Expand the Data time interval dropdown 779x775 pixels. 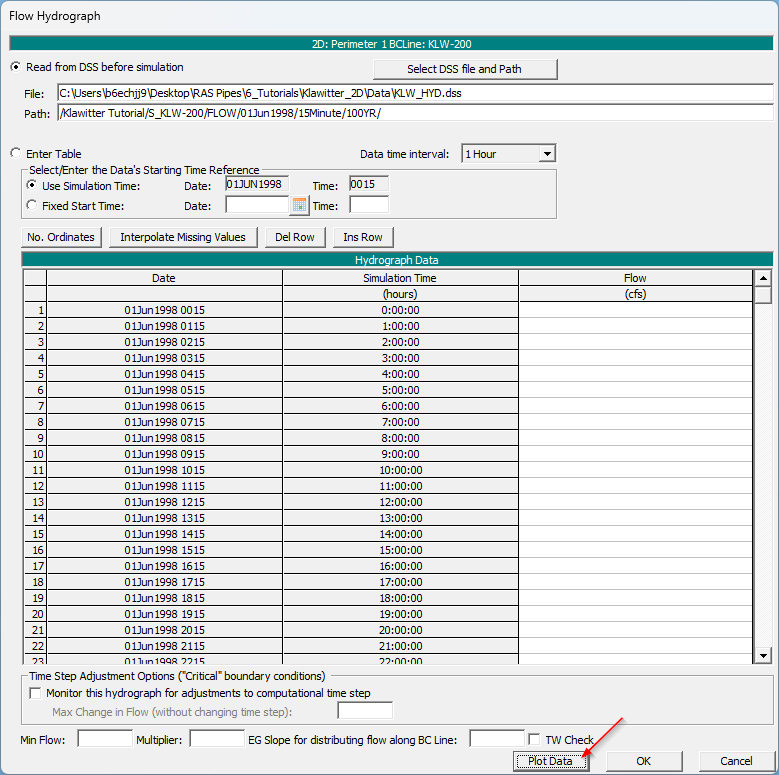click(546, 154)
